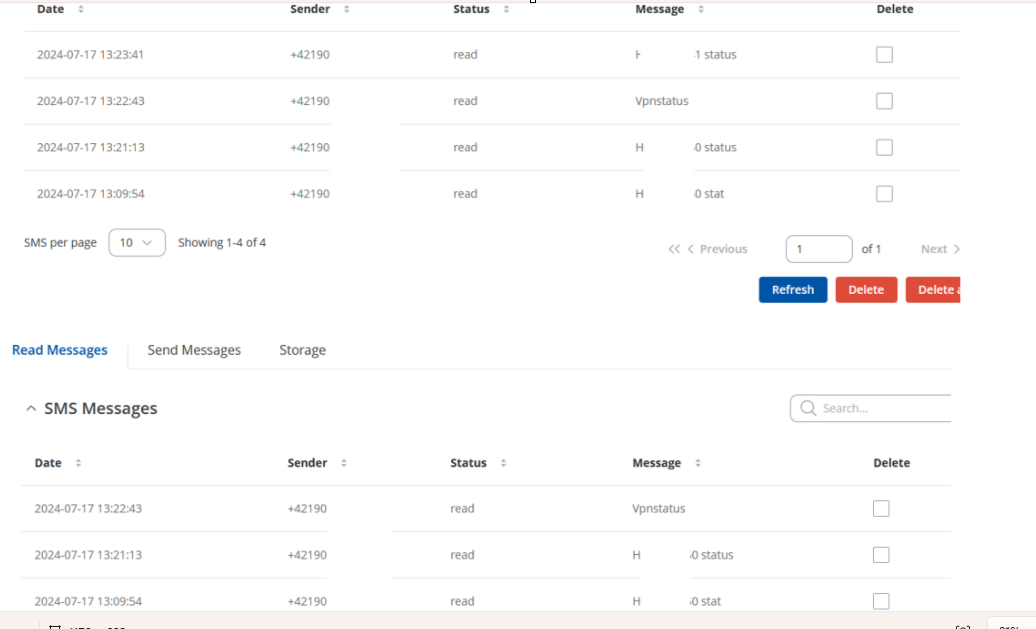Click Vpnstatus message under SMS Messages heading
The width and height of the screenshot is (1036, 629).
coord(659,509)
